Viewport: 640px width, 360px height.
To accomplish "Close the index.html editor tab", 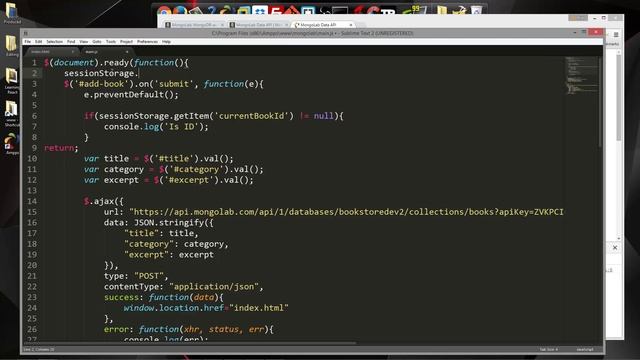I will pyautogui.click(x=73, y=52).
